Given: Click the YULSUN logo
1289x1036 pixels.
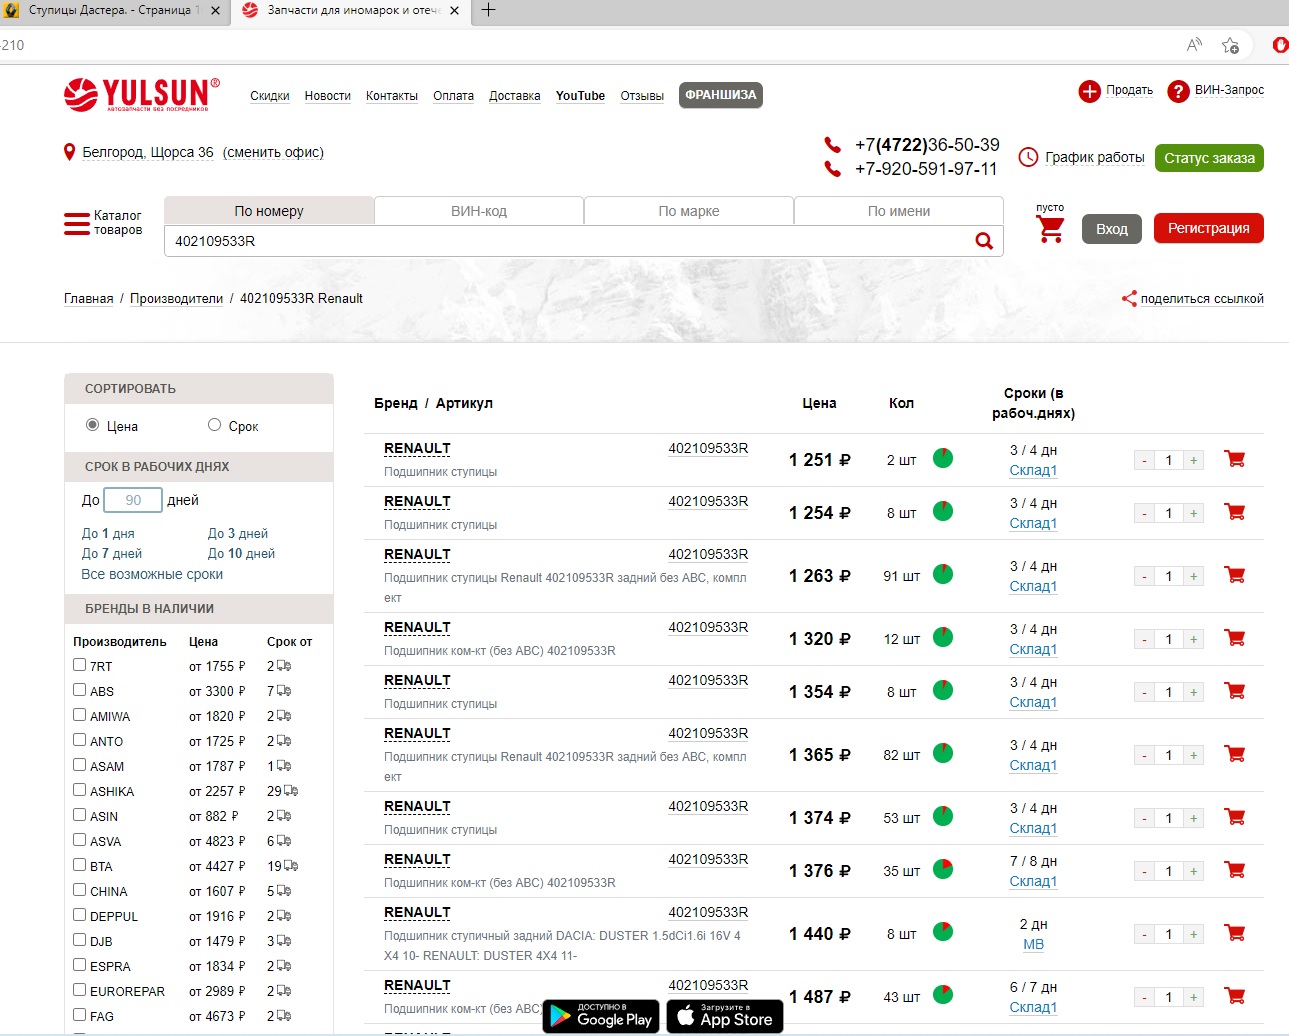Looking at the screenshot, I should [x=141, y=95].
